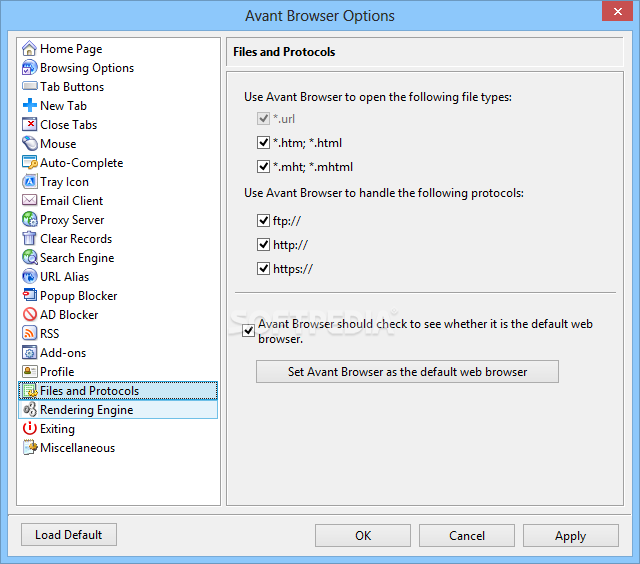
Task: Uncheck the *.htm; *.html checkbox
Action: 263,143
